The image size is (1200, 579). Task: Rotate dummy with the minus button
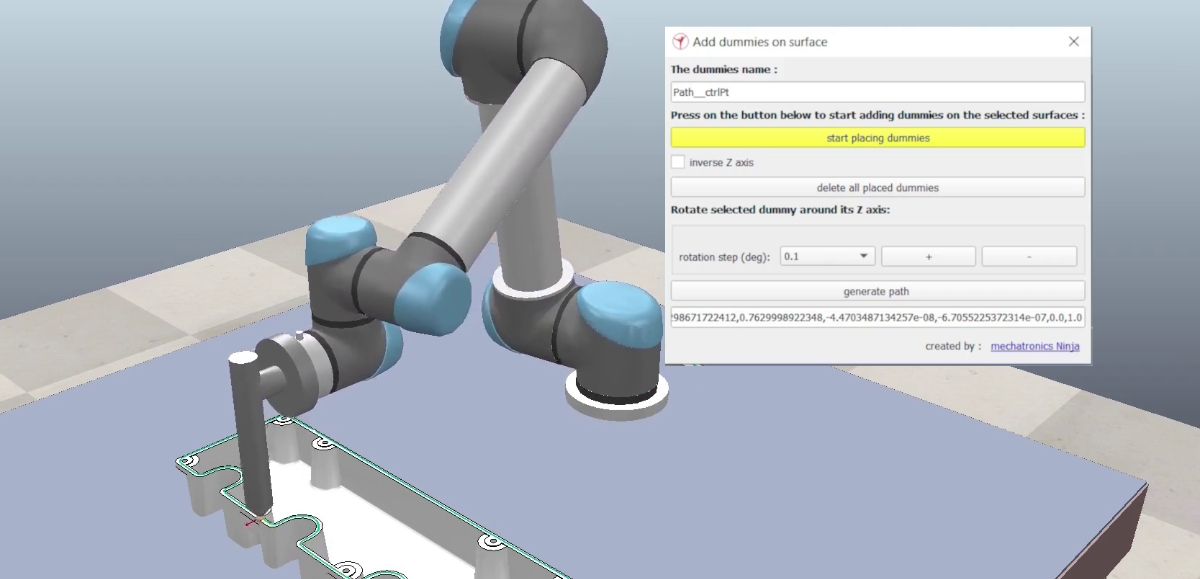point(1029,257)
